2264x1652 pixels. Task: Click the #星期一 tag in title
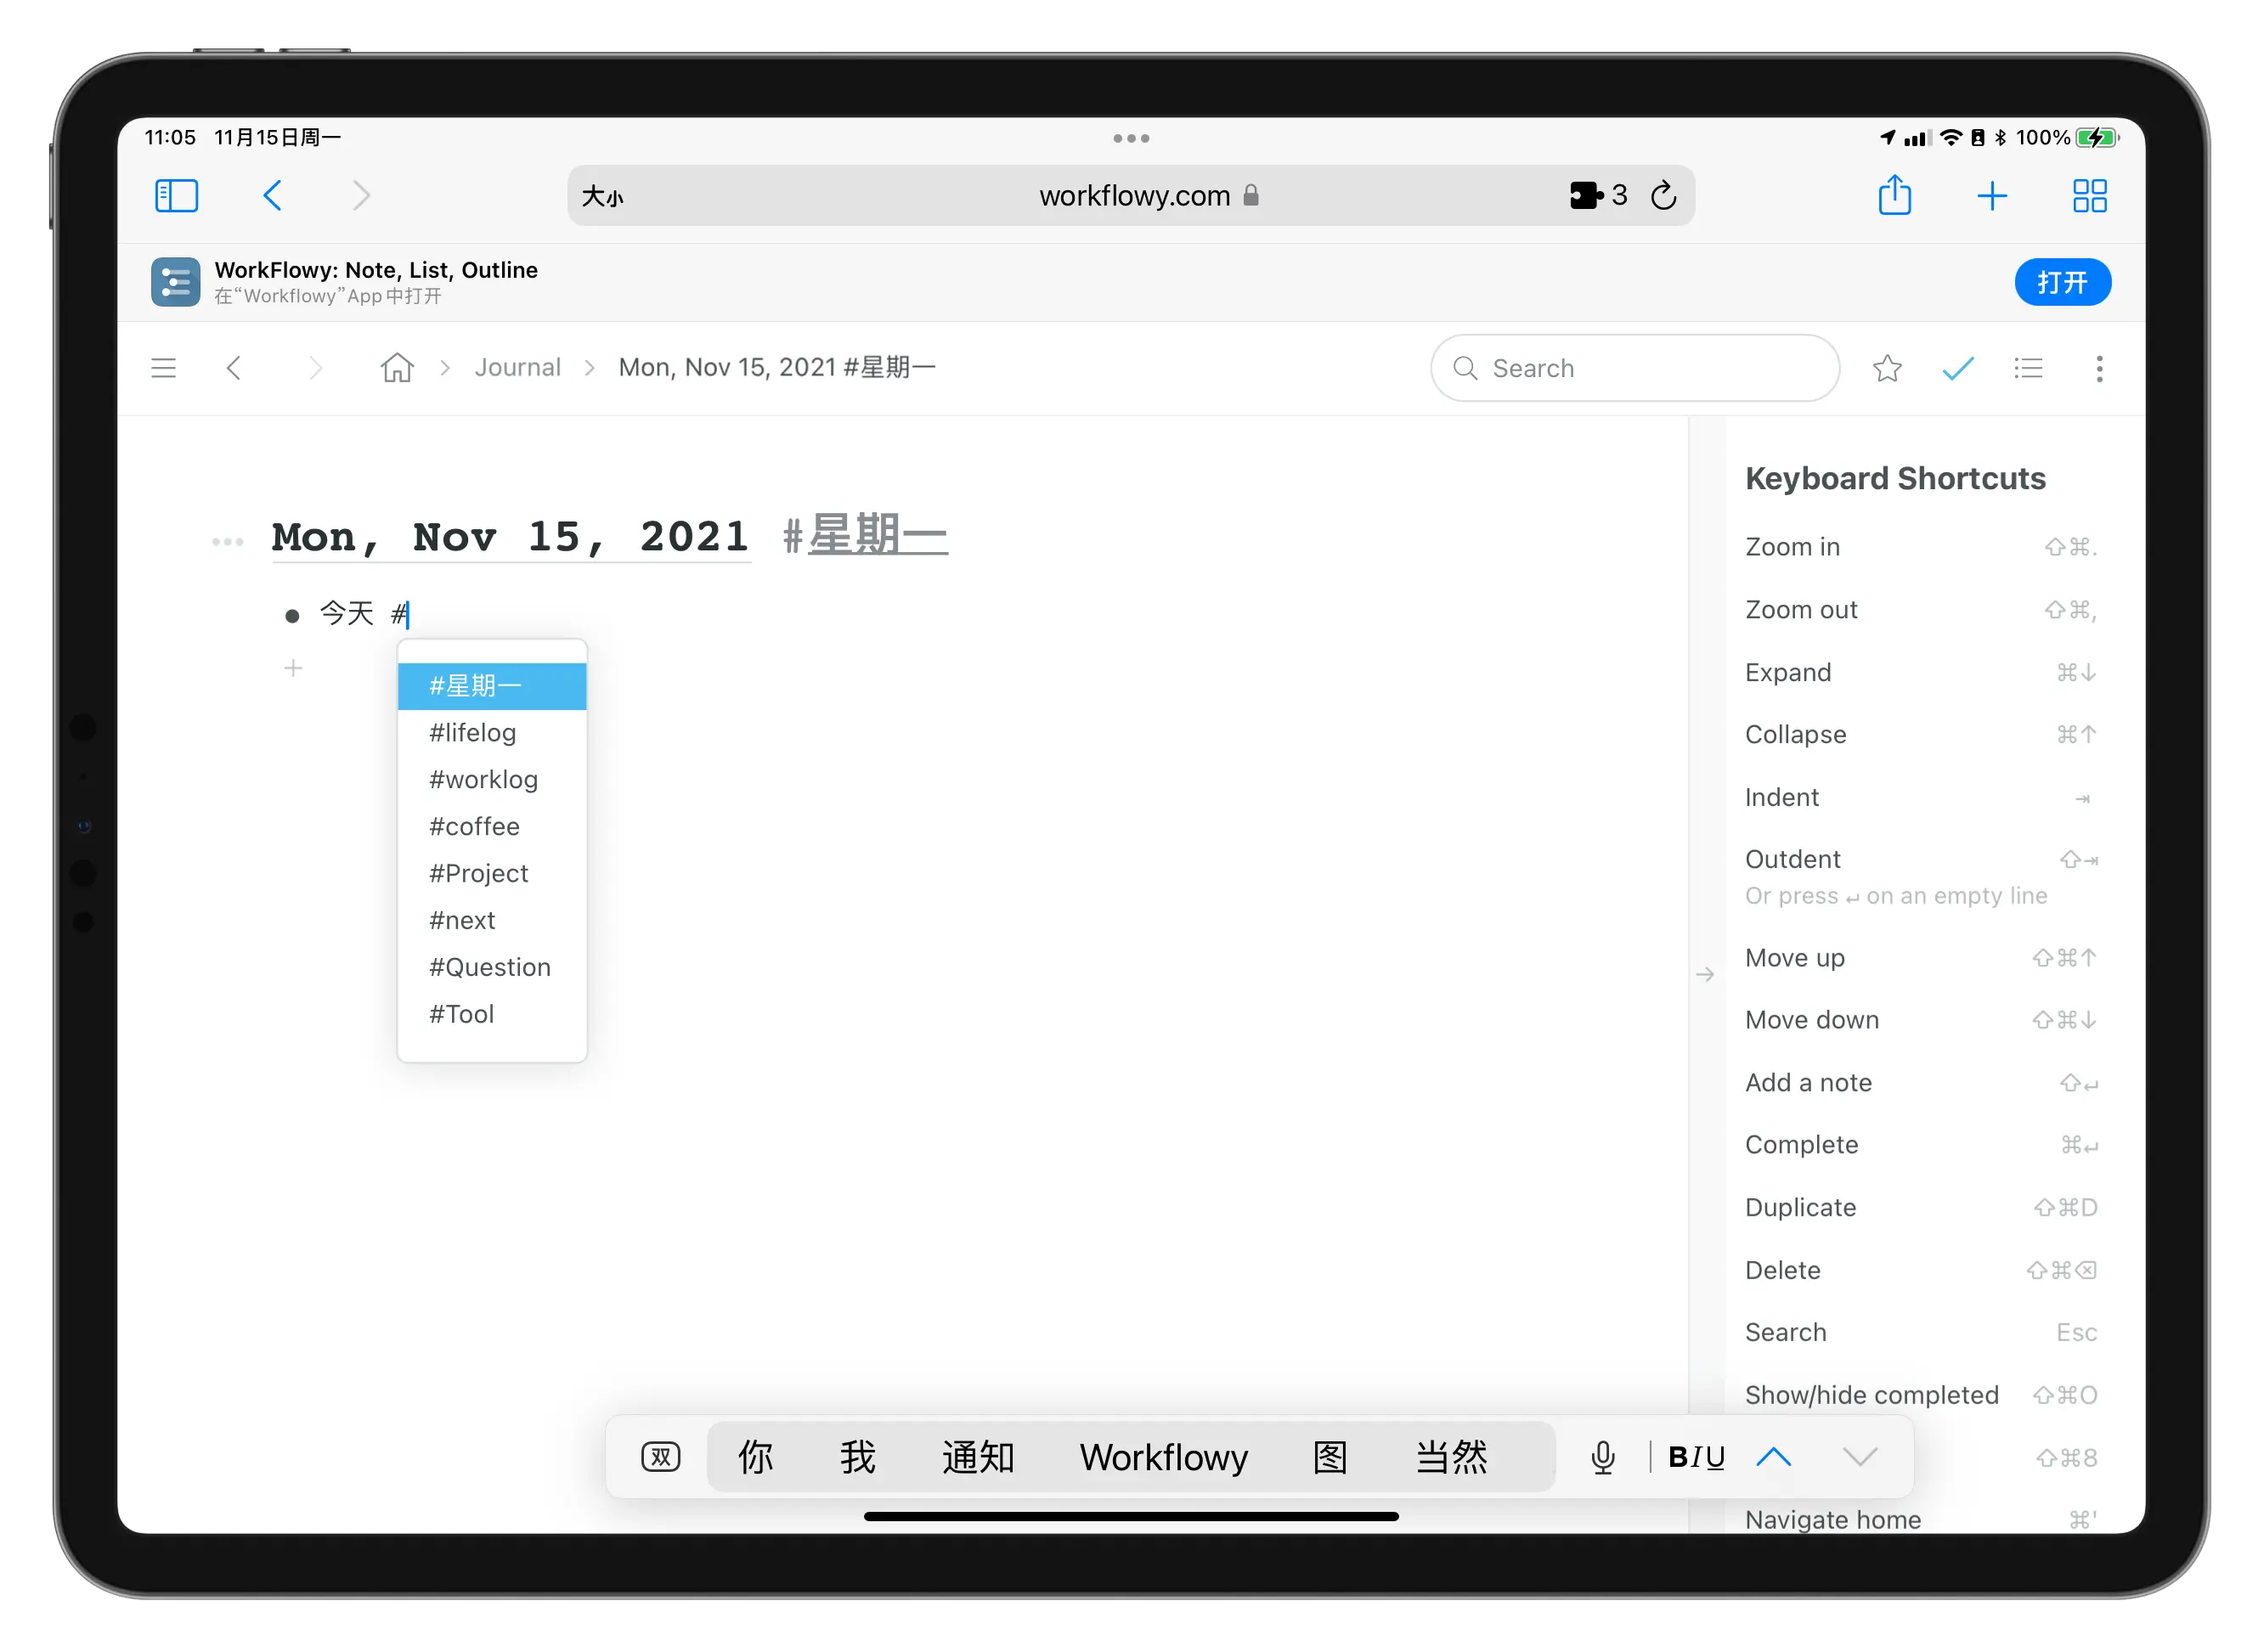(x=865, y=535)
